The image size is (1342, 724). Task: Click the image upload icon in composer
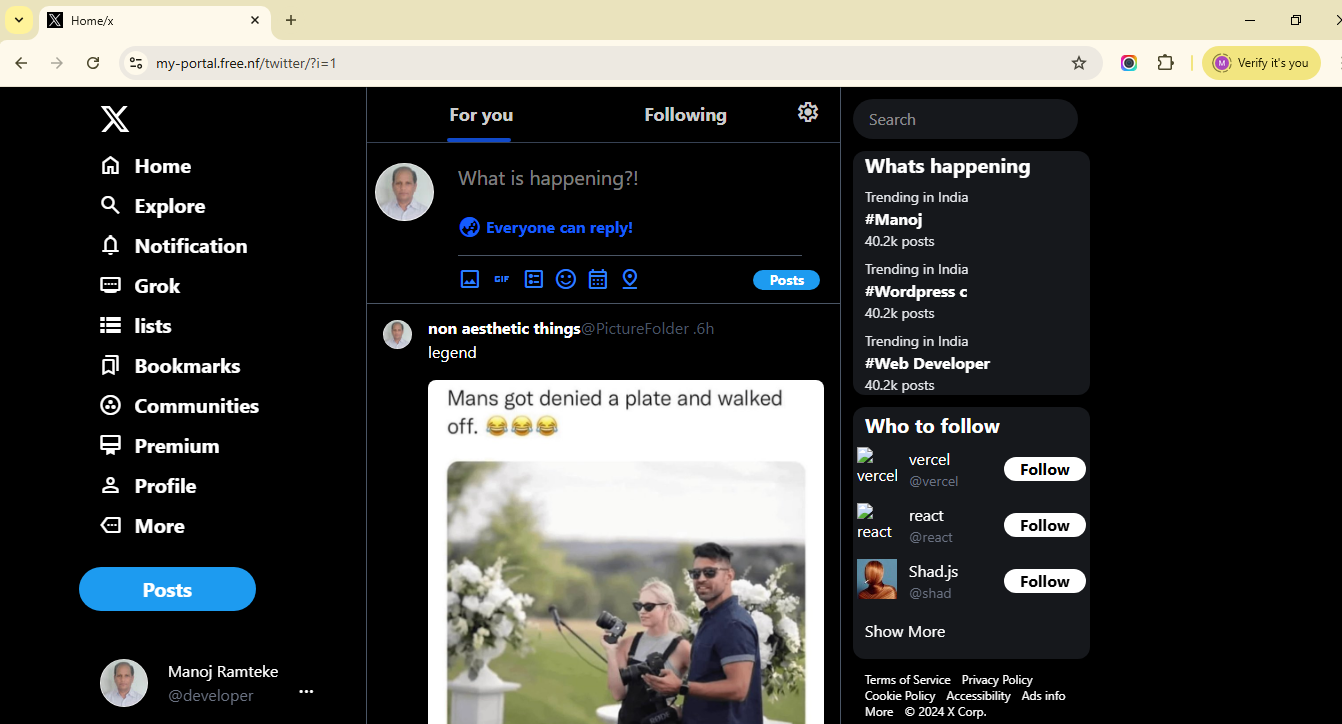point(470,279)
